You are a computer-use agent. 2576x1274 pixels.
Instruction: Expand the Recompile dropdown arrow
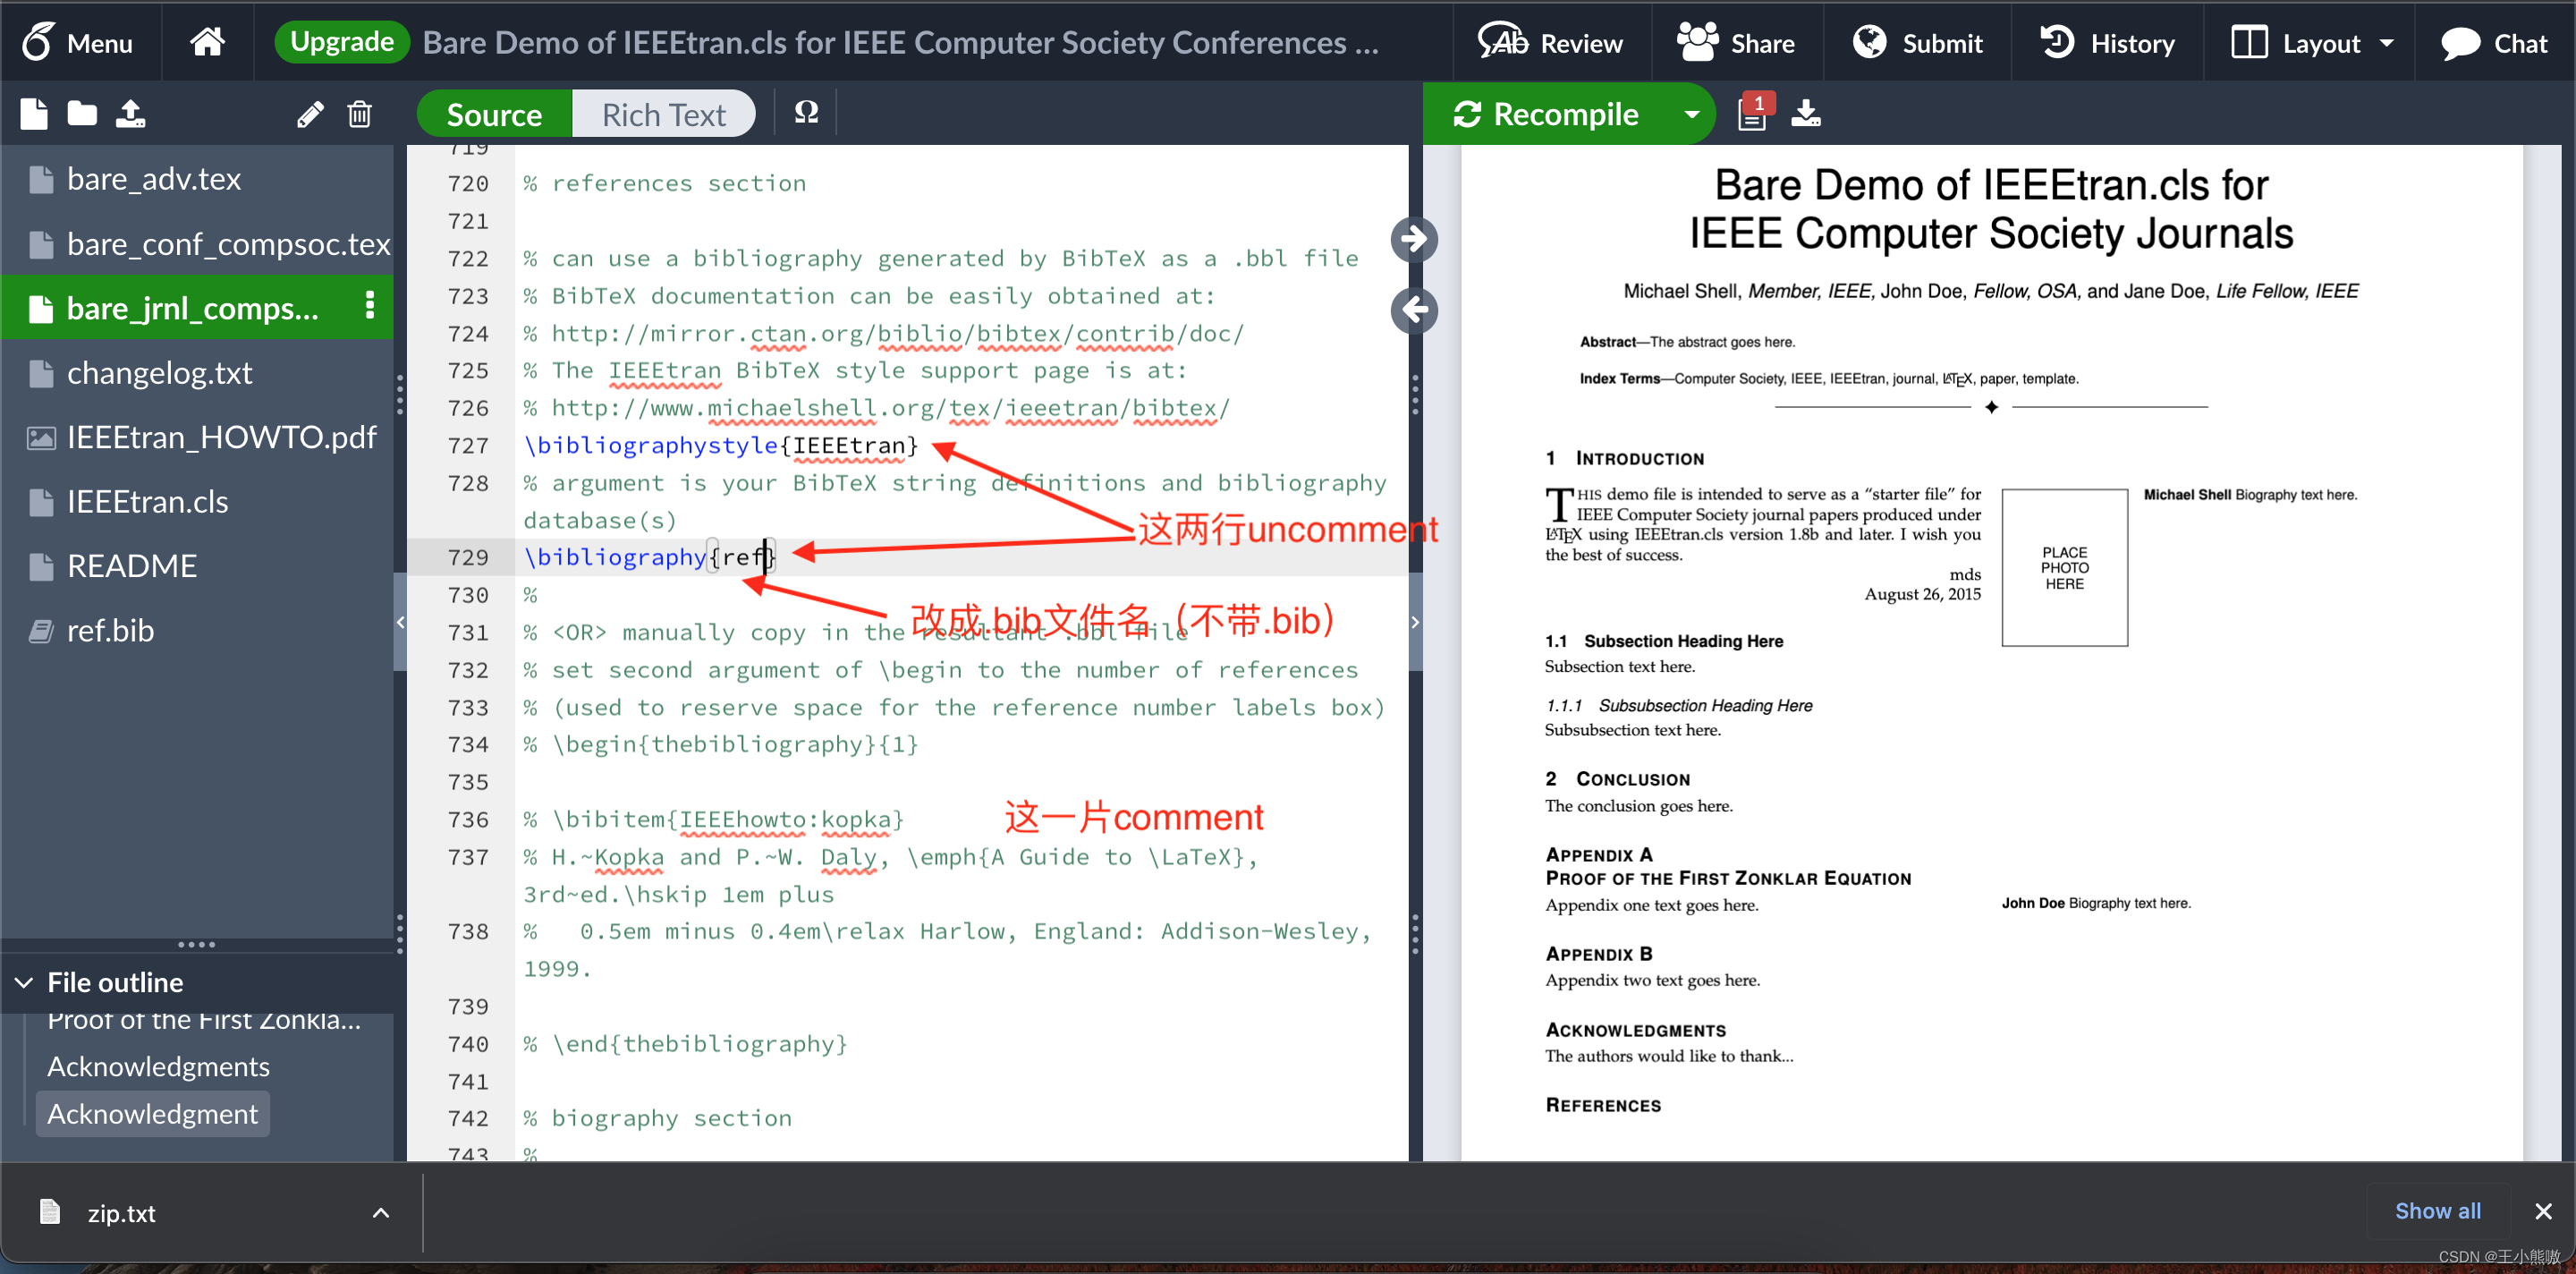1690,115
